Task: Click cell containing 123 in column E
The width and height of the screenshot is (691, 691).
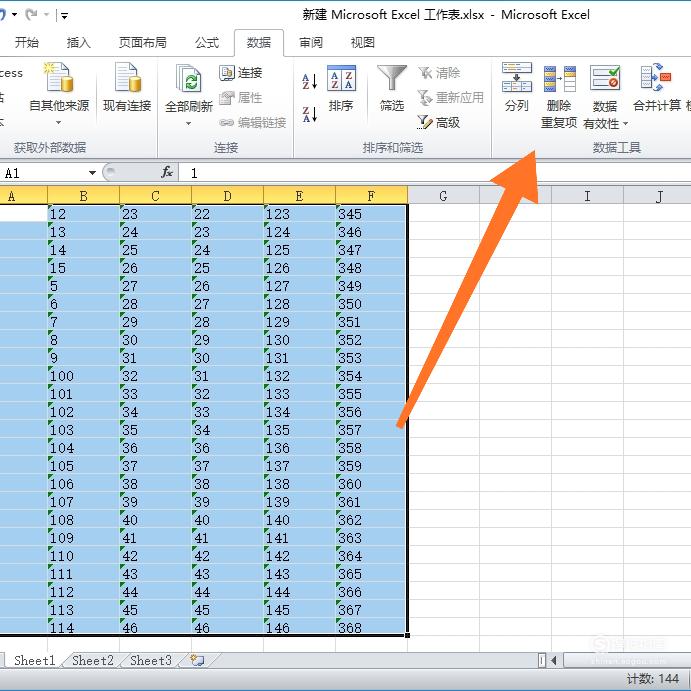Action: point(299,214)
